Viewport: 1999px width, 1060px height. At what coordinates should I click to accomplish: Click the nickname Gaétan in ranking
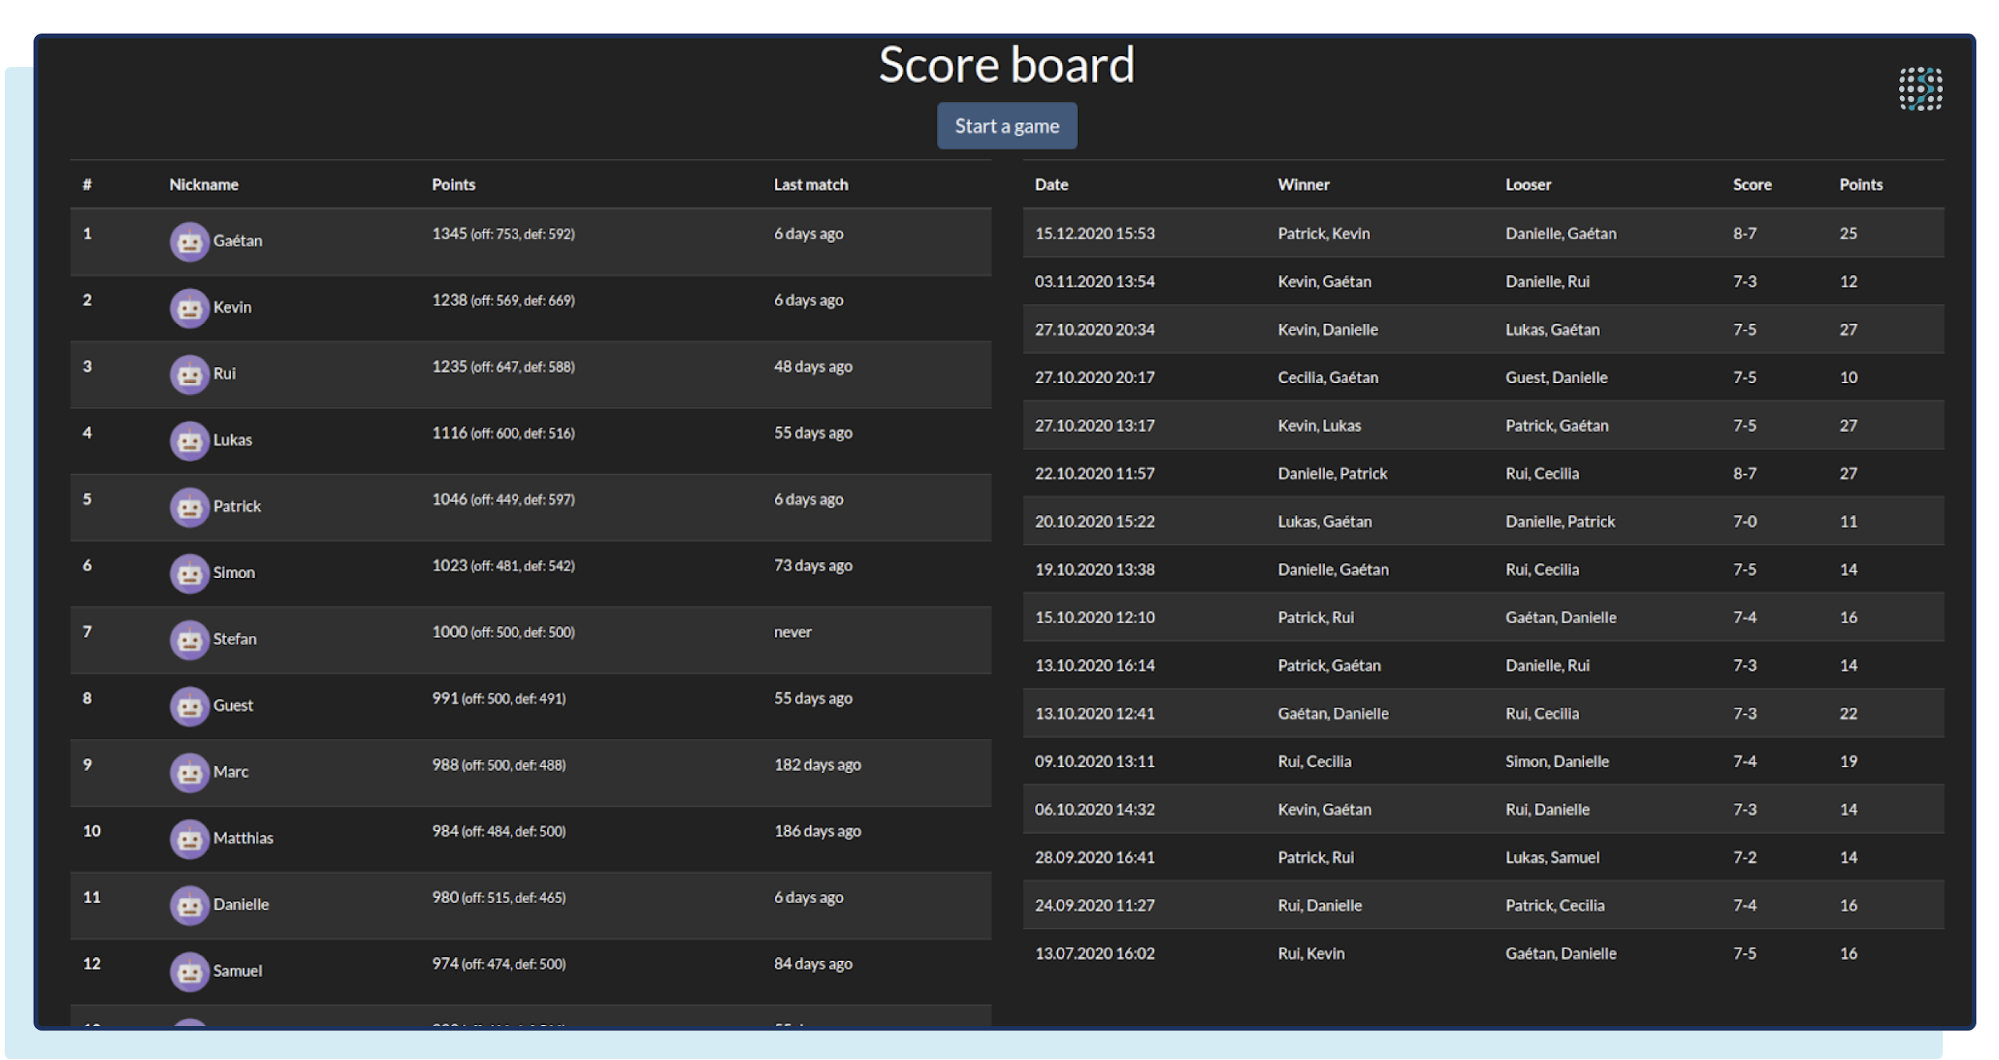click(x=238, y=241)
